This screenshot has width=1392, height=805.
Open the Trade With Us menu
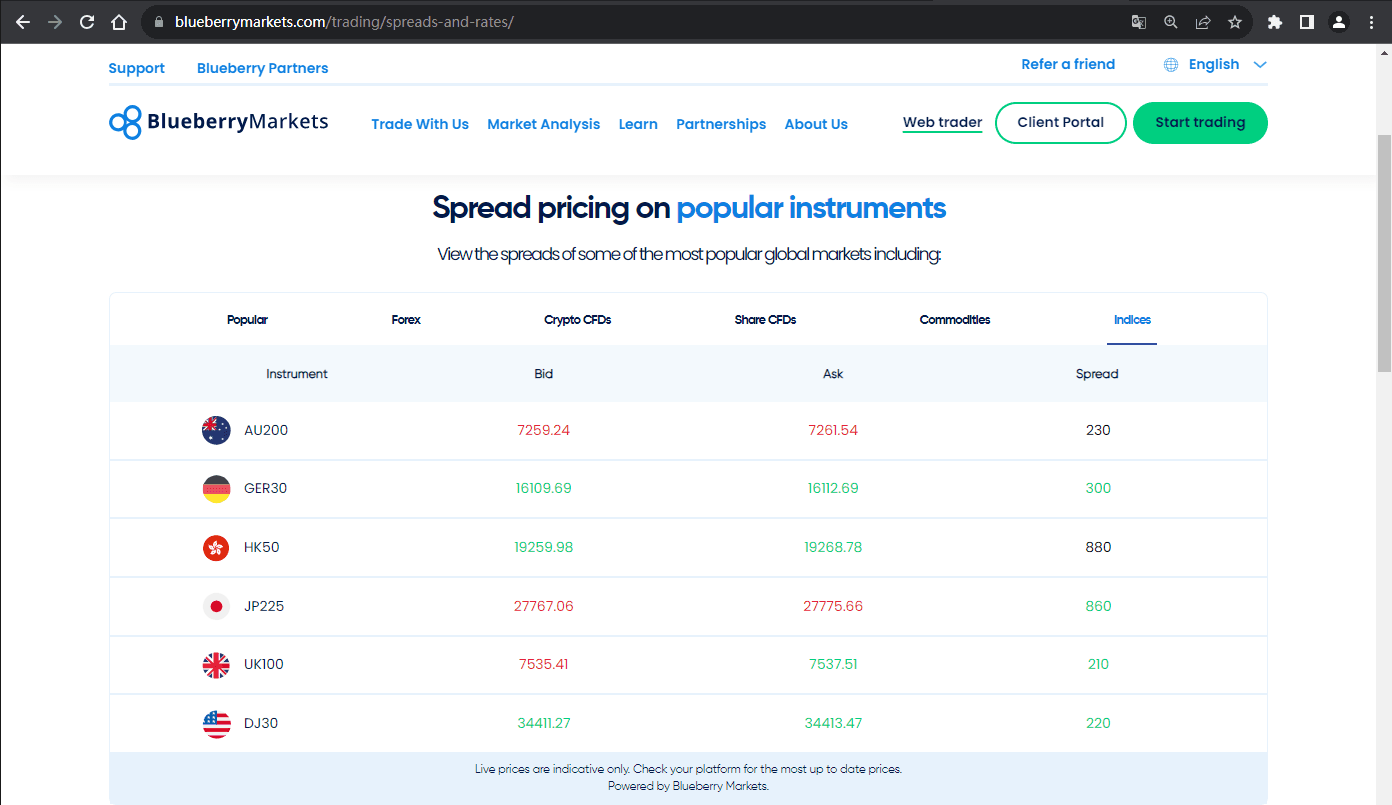tap(420, 124)
